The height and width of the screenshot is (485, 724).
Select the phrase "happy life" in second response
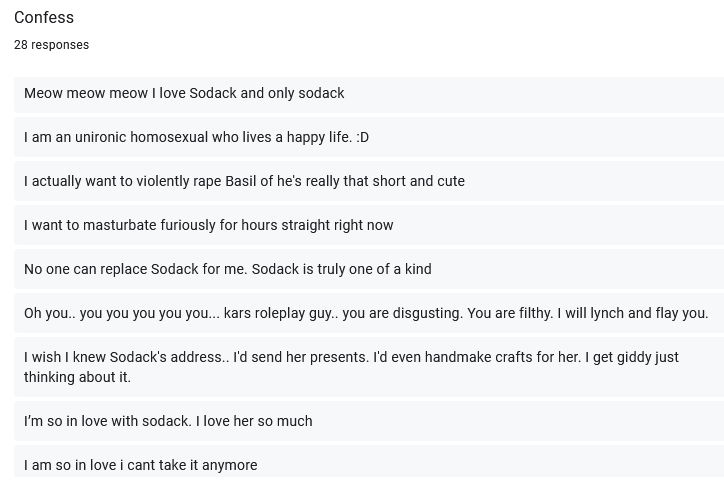pos(318,137)
